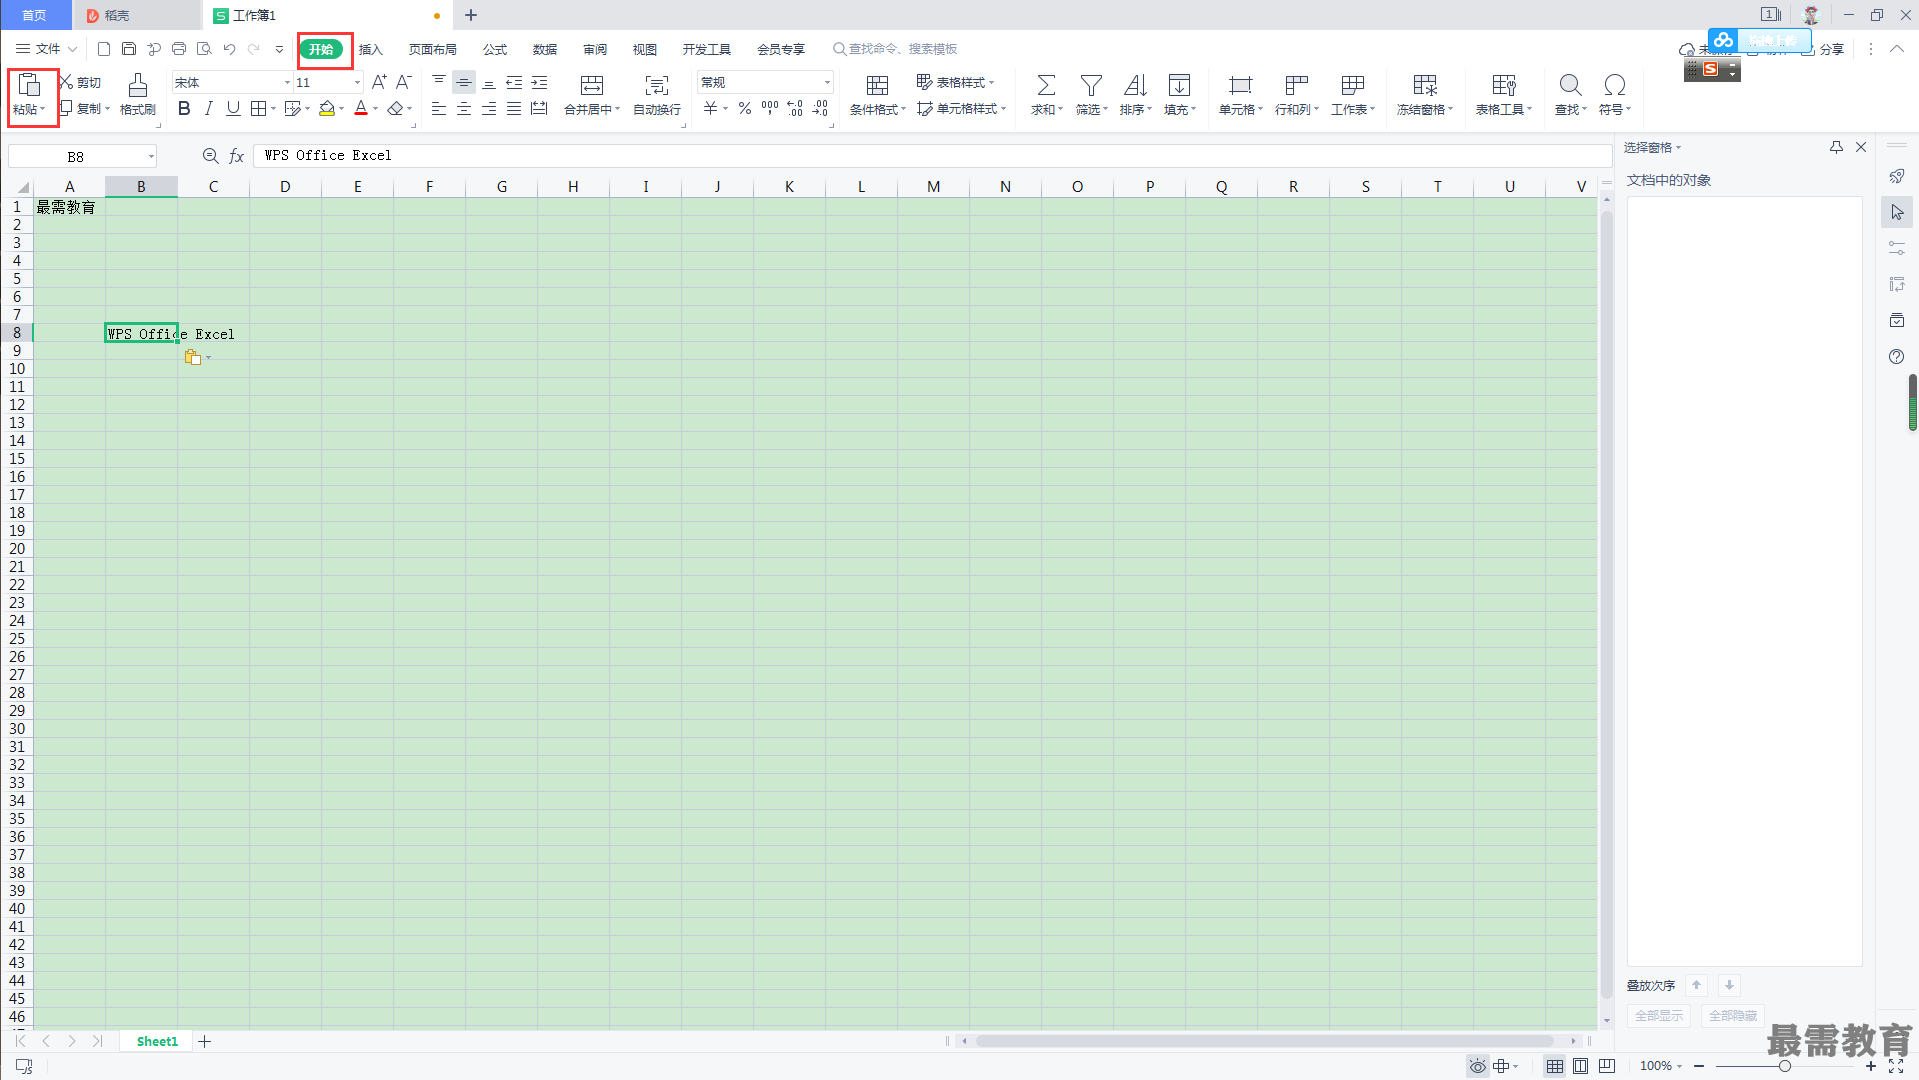The image size is (1919, 1080).
Task: Decrease font size with the A- icon
Action: [x=404, y=82]
